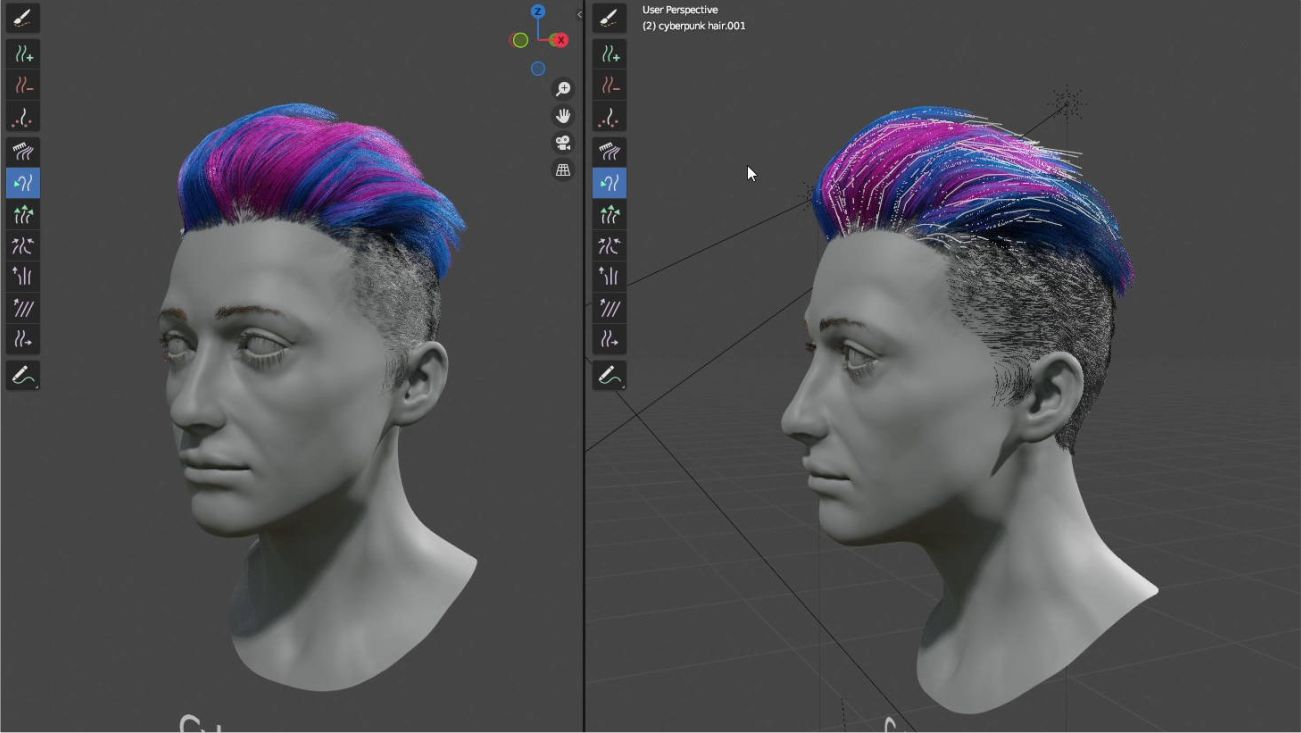This screenshot has height=733, width=1301.
Task: Click active Snake Hook tool in User Perspective viewport
Action: [x=610, y=183]
